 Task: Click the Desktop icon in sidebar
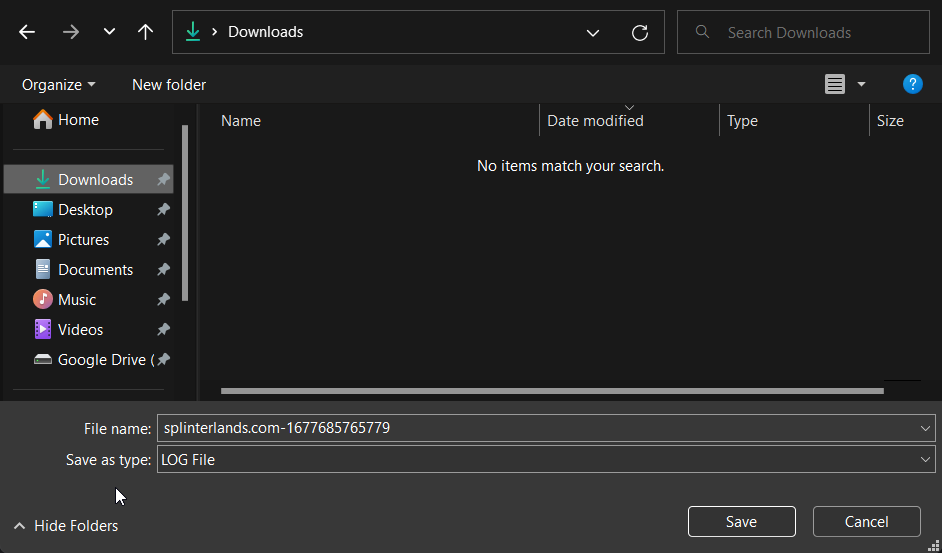pos(43,209)
